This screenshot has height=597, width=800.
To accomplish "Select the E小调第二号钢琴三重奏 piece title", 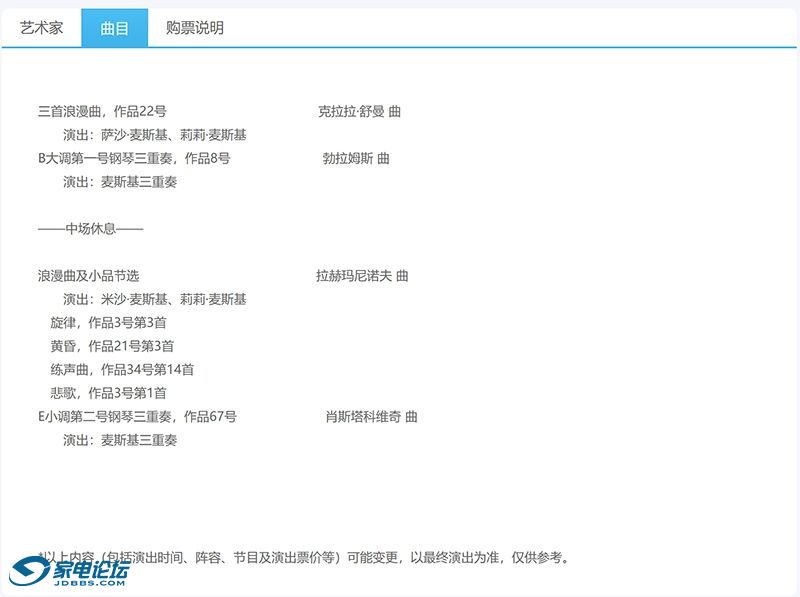I will click(x=137, y=416).
